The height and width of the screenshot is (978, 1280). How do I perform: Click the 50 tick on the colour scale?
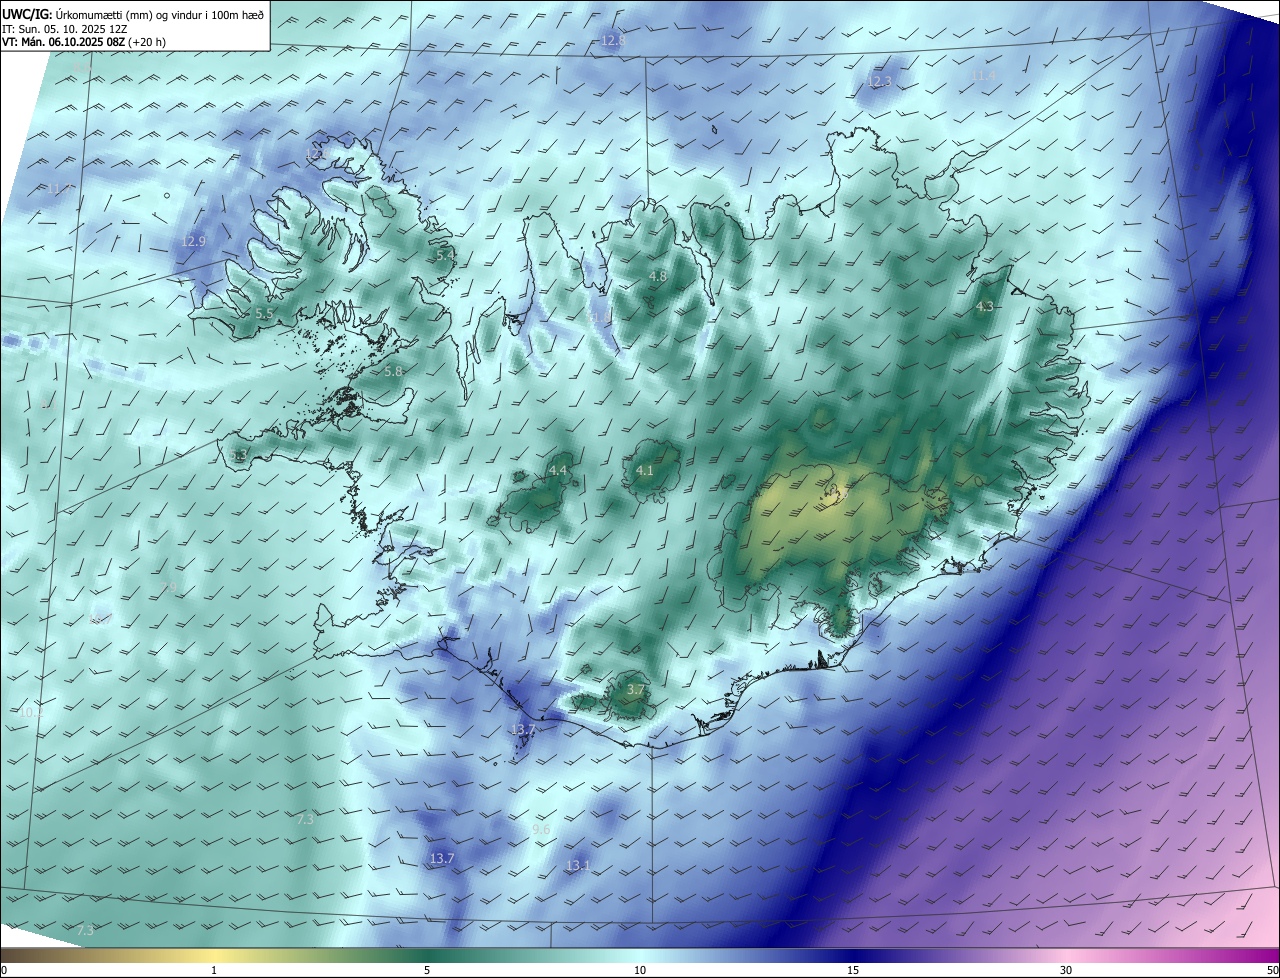click(1272, 971)
